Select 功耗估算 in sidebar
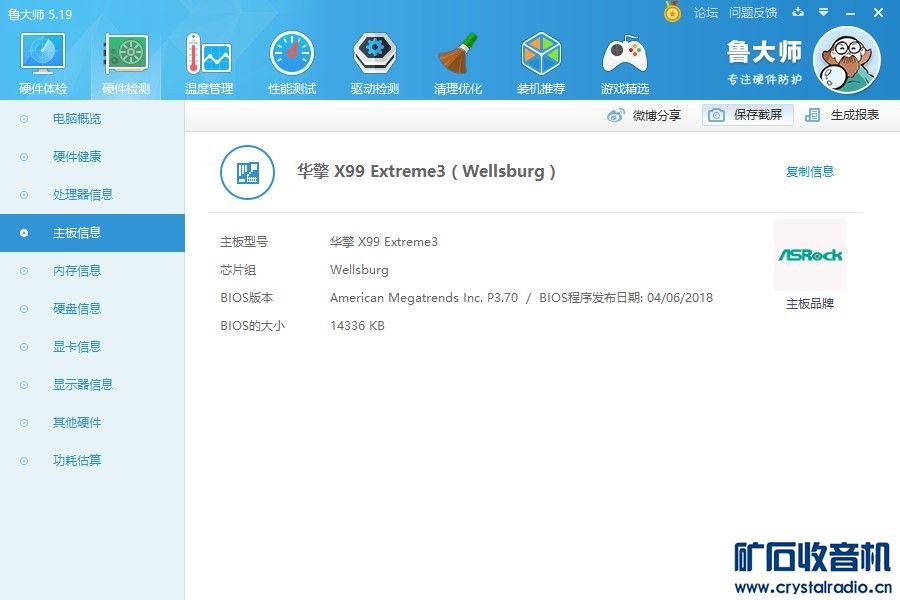This screenshot has height=600, width=900. (x=92, y=460)
